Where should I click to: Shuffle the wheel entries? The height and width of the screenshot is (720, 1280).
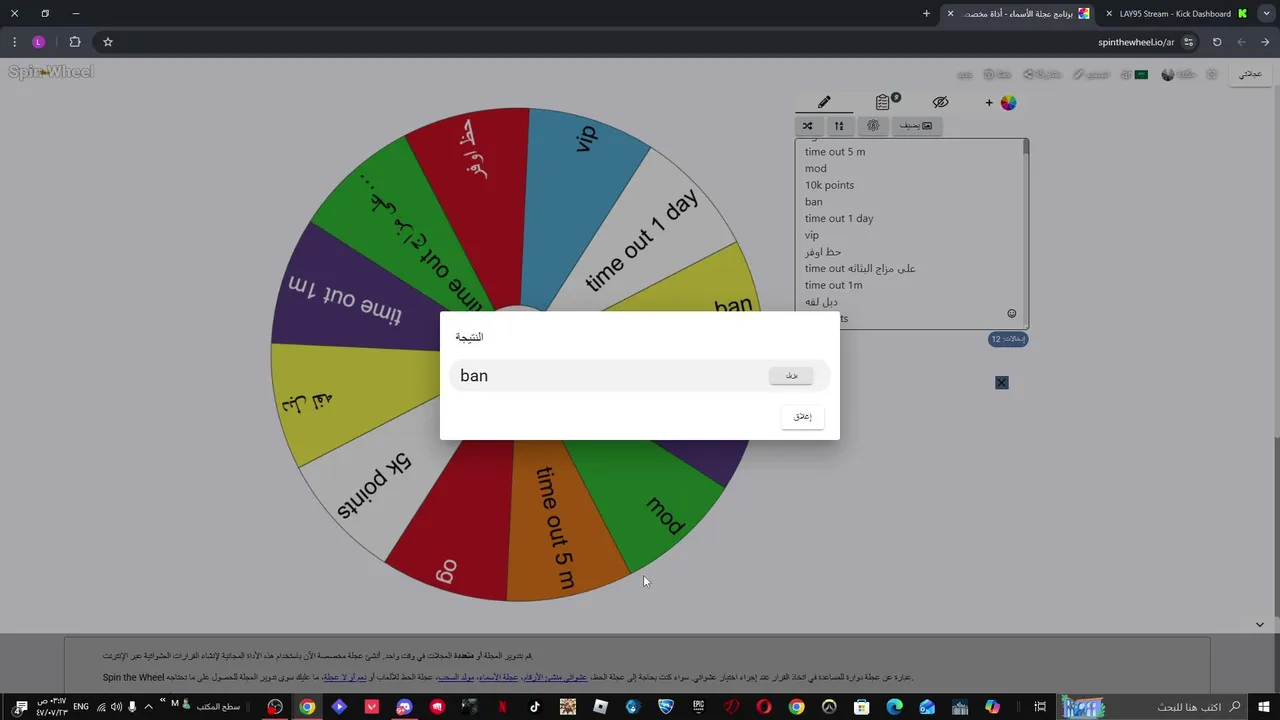click(x=807, y=126)
